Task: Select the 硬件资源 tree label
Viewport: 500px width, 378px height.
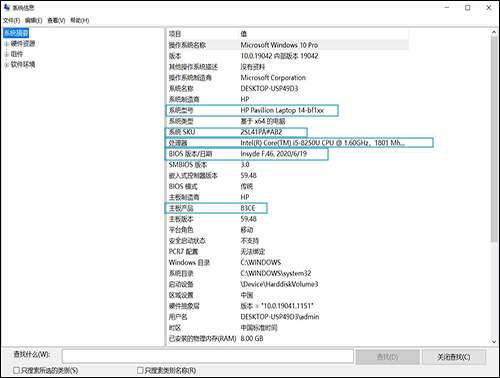Action: [x=23, y=44]
